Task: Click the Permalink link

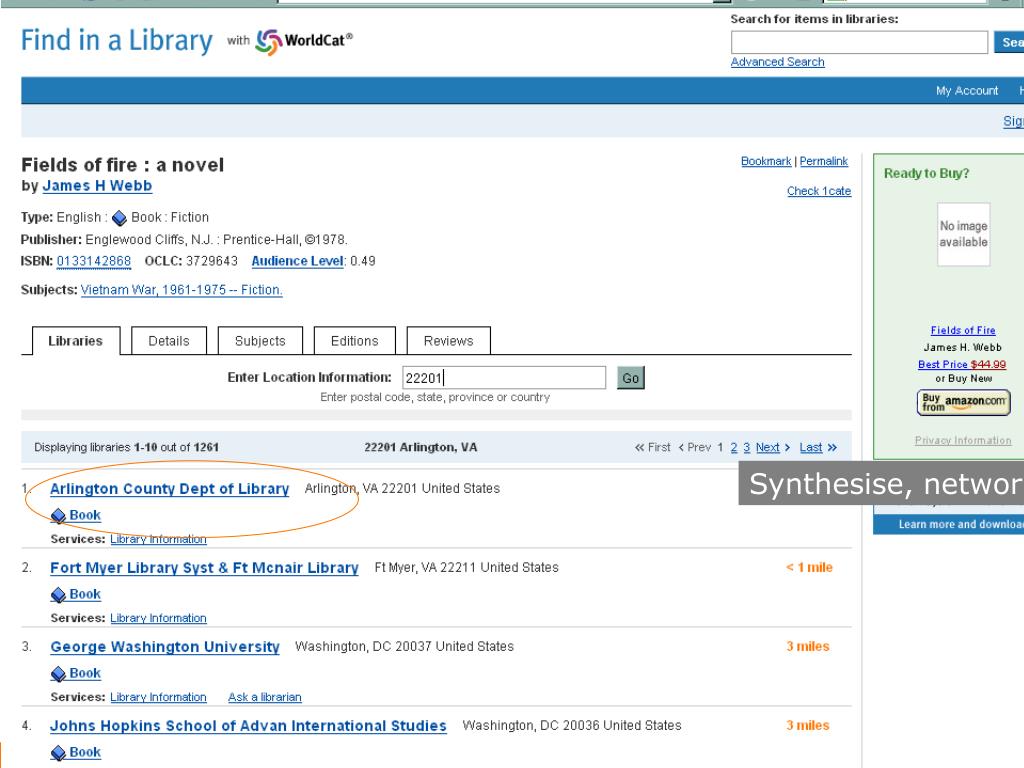Action: click(x=824, y=161)
